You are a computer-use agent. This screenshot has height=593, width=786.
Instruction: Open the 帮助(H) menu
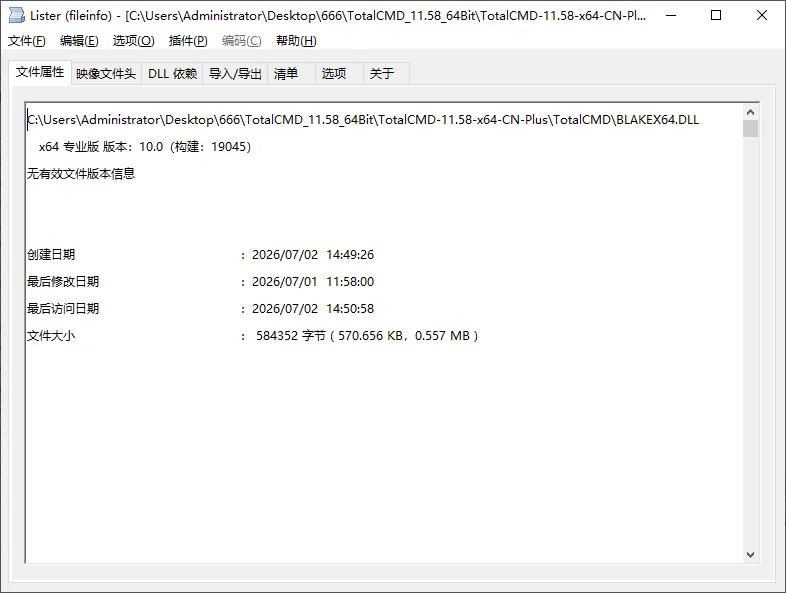[296, 41]
